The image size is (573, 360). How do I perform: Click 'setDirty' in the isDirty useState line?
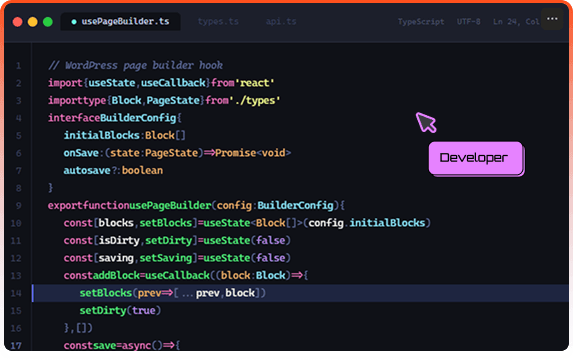tap(168, 240)
